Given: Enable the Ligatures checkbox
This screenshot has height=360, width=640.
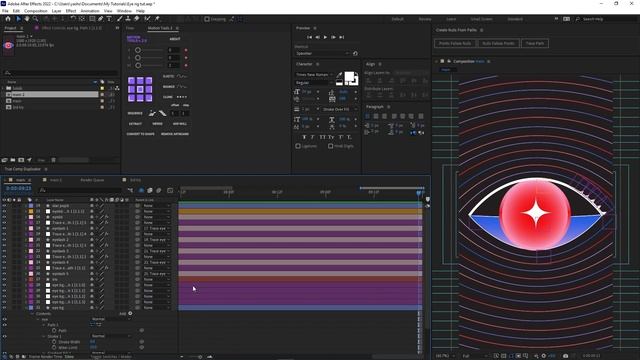Looking at the screenshot, I should click(298, 146).
